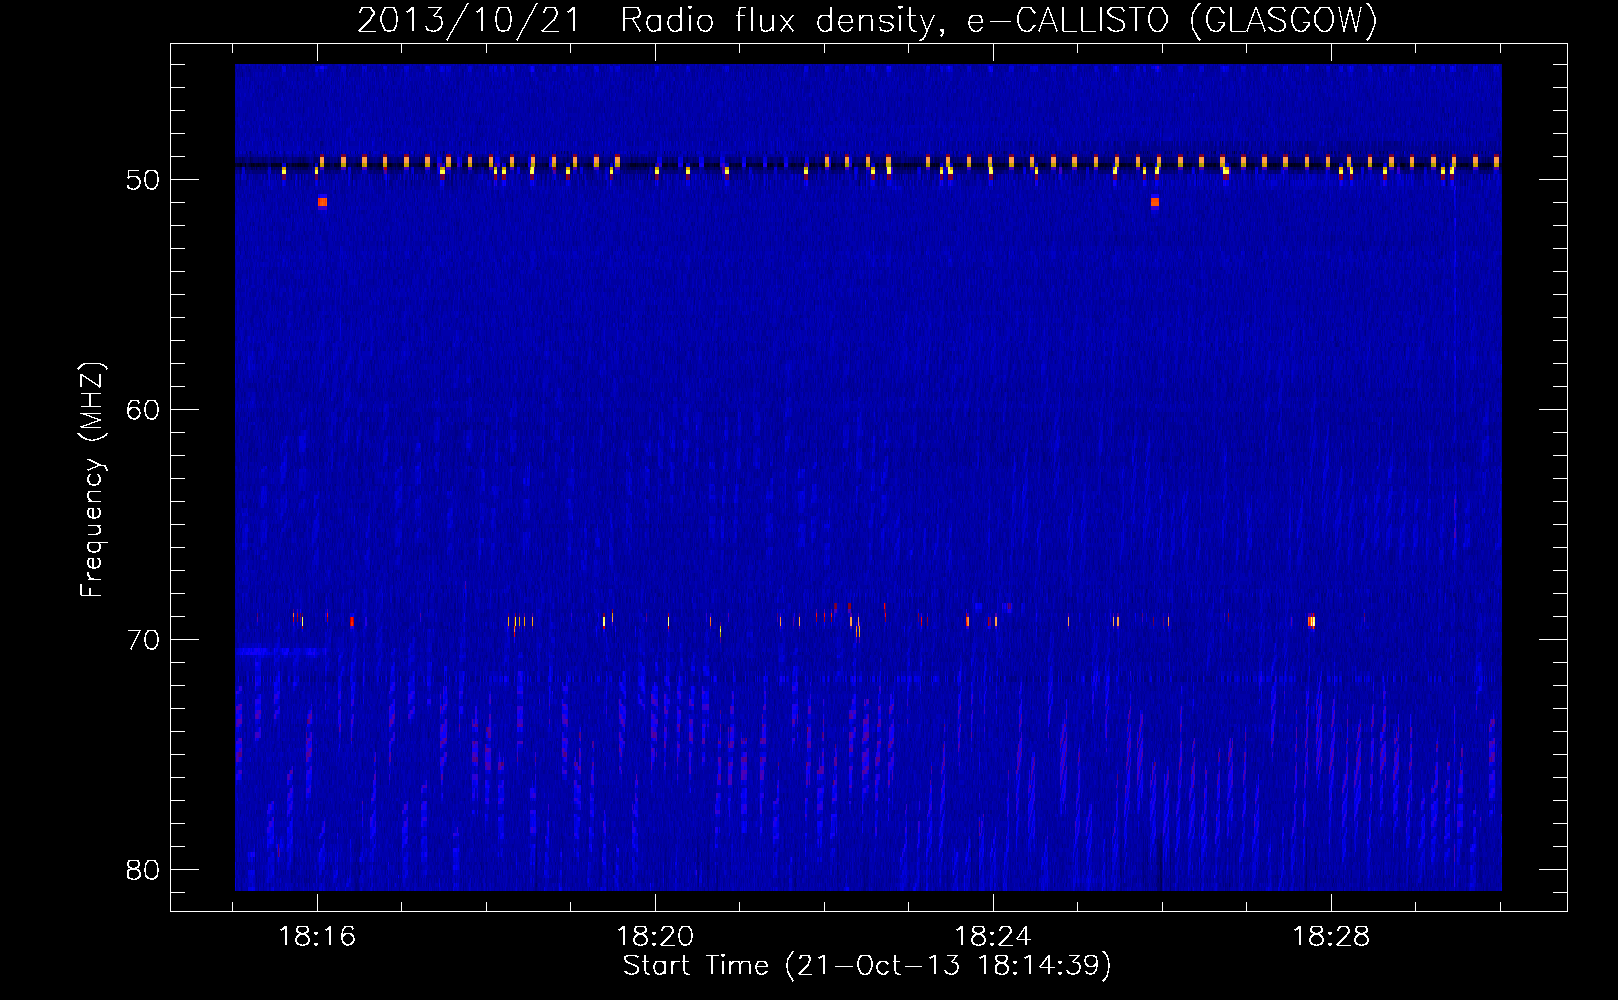Click the bright yellow spot near 18:28 at 69 MHz

(x=1311, y=622)
